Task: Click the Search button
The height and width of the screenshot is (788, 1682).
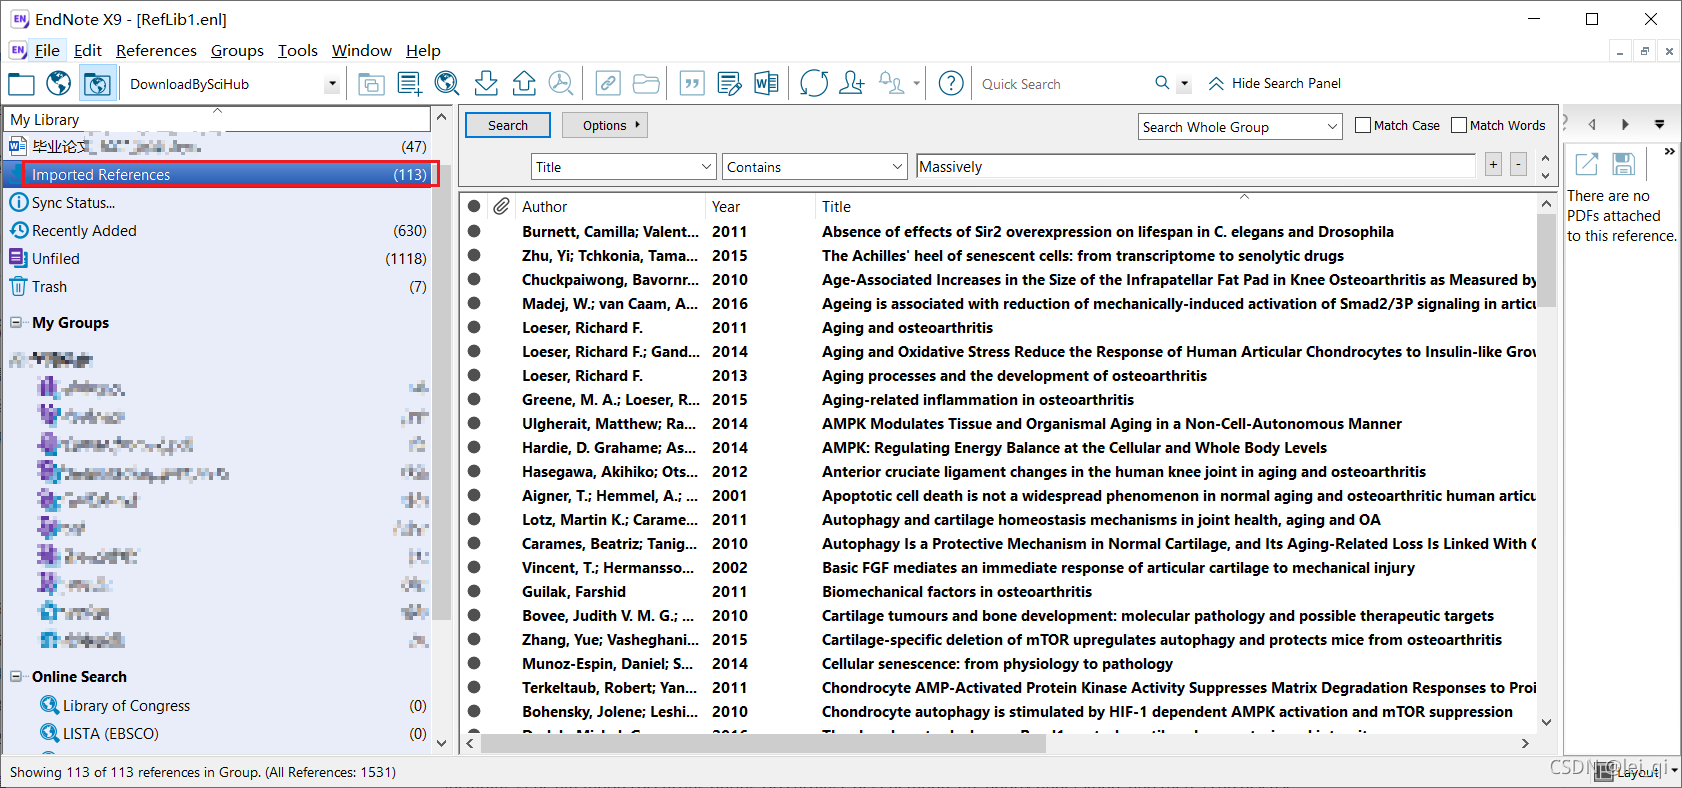Action: click(508, 125)
